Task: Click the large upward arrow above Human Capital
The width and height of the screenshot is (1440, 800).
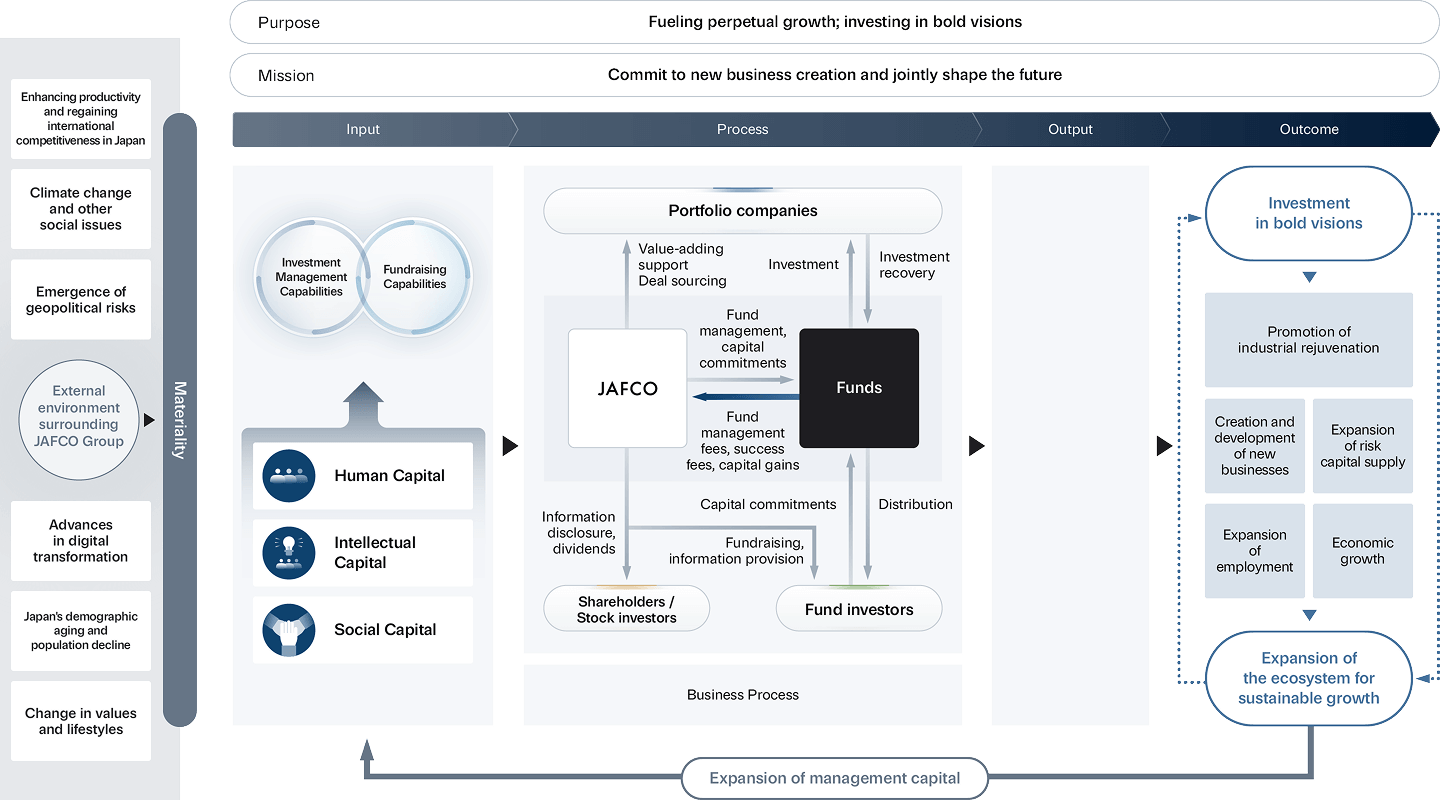Action: [x=362, y=407]
